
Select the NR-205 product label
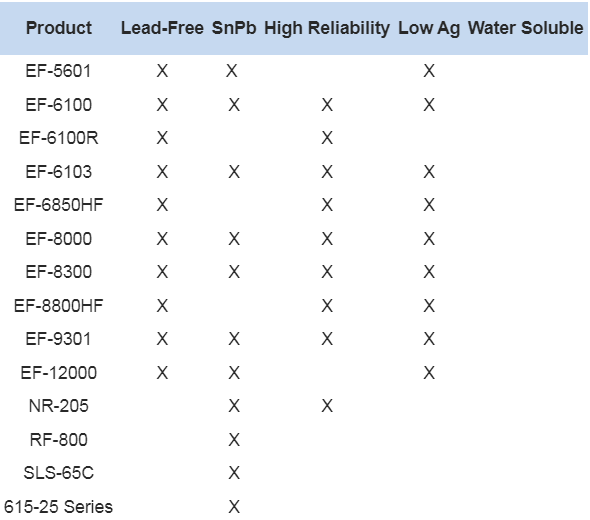pos(59,406)
